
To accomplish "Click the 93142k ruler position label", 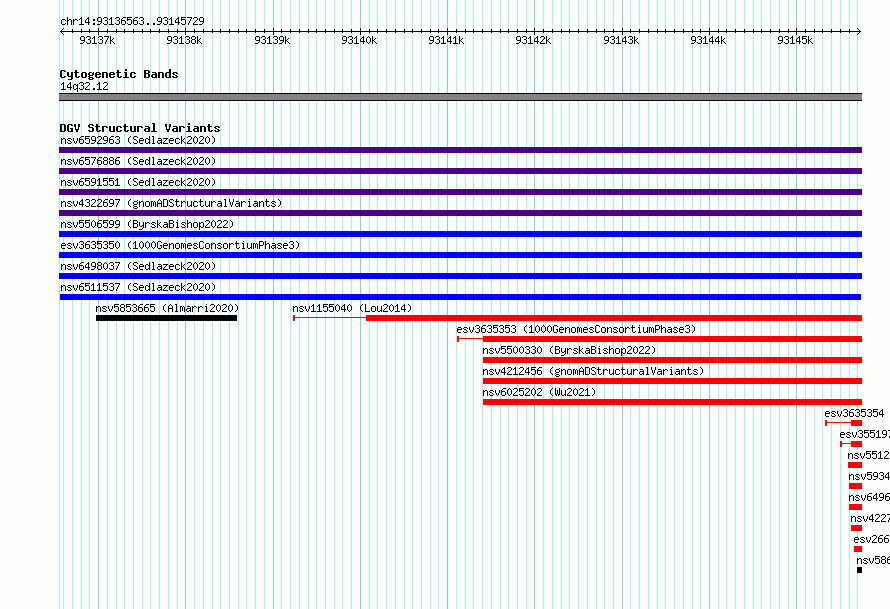I will (533, 40).
